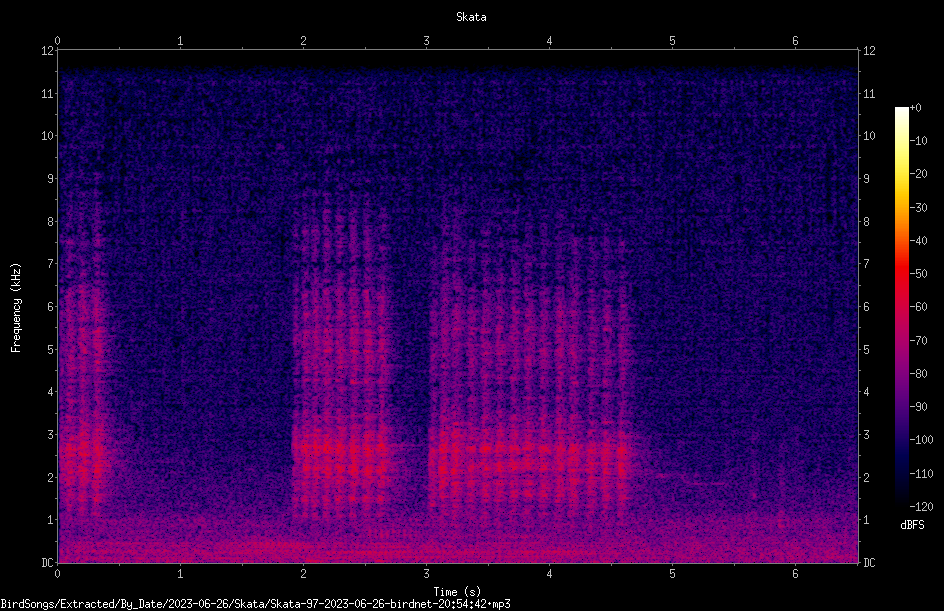Click the "-50" color scale value
Screen dimensions: 944x611
[918, 274]
